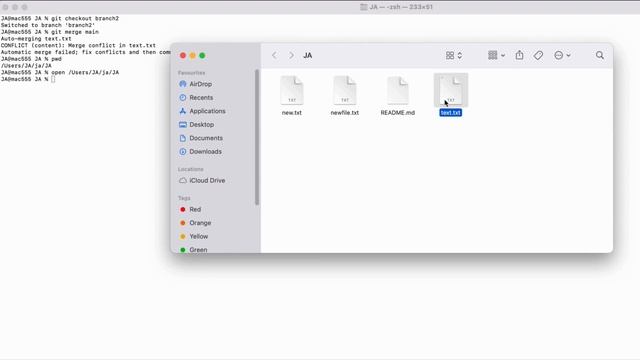
Task: Click the JA folder title in Finder
Action: [308, 56]
